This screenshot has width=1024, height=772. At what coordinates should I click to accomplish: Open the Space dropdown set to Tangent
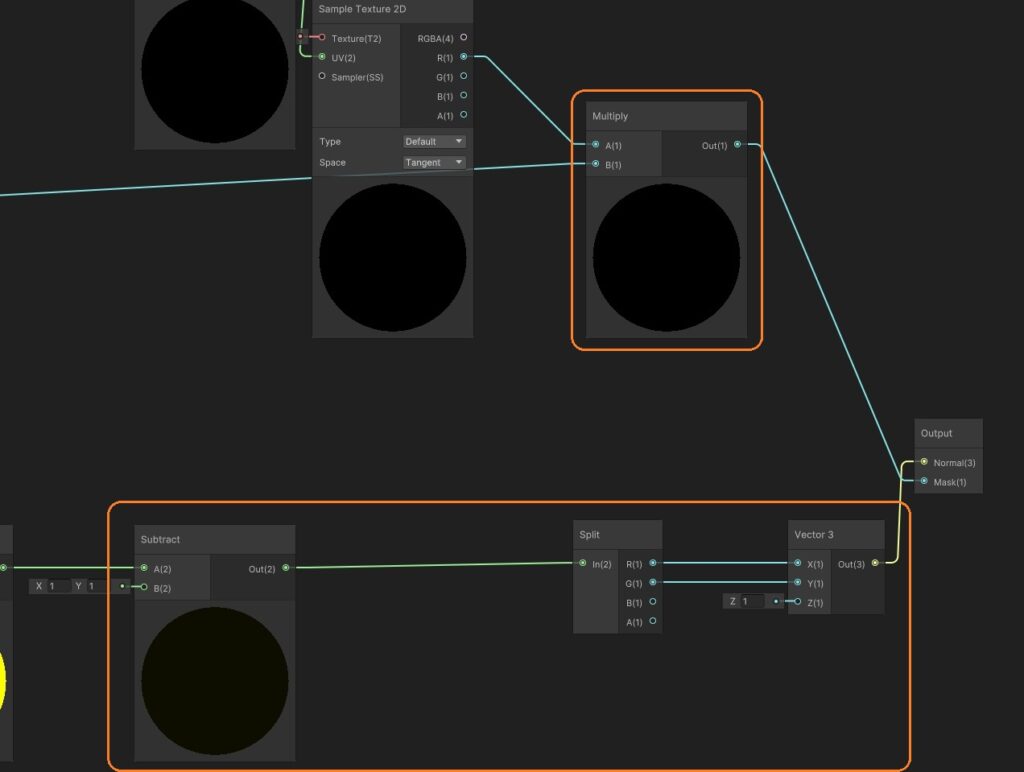click(x=435, y=162)
